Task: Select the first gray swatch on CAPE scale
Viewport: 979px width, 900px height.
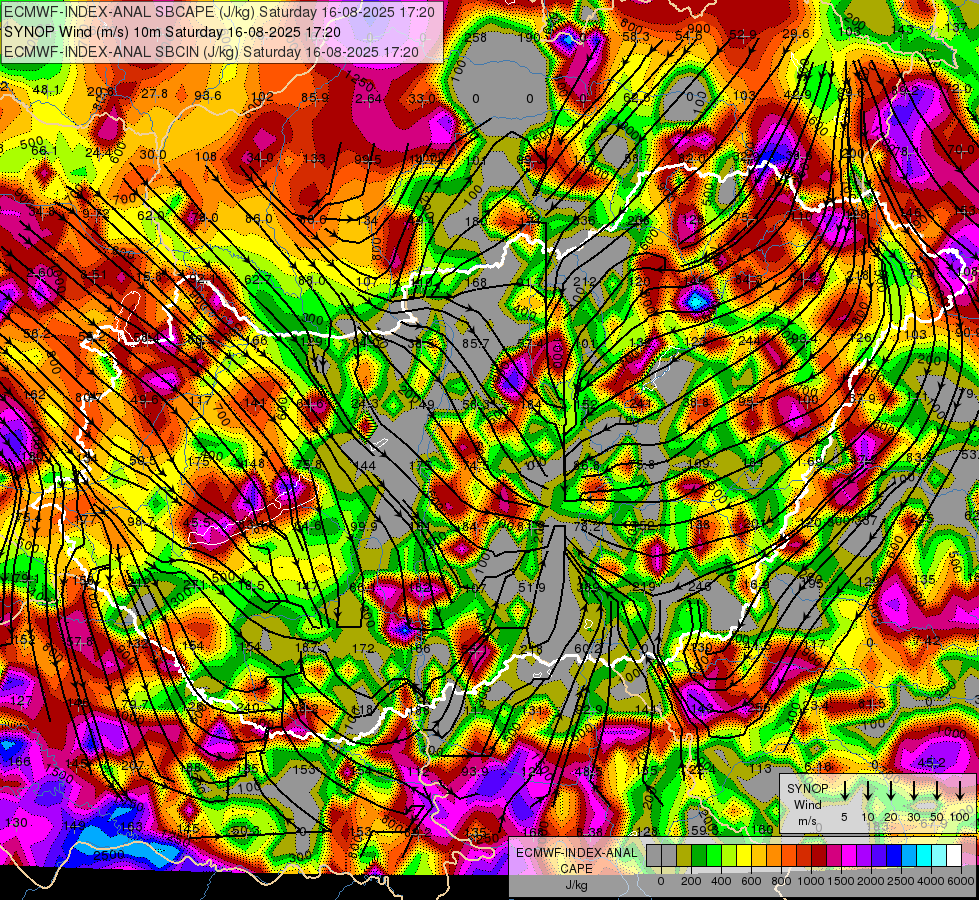Action: pos(654,856)
